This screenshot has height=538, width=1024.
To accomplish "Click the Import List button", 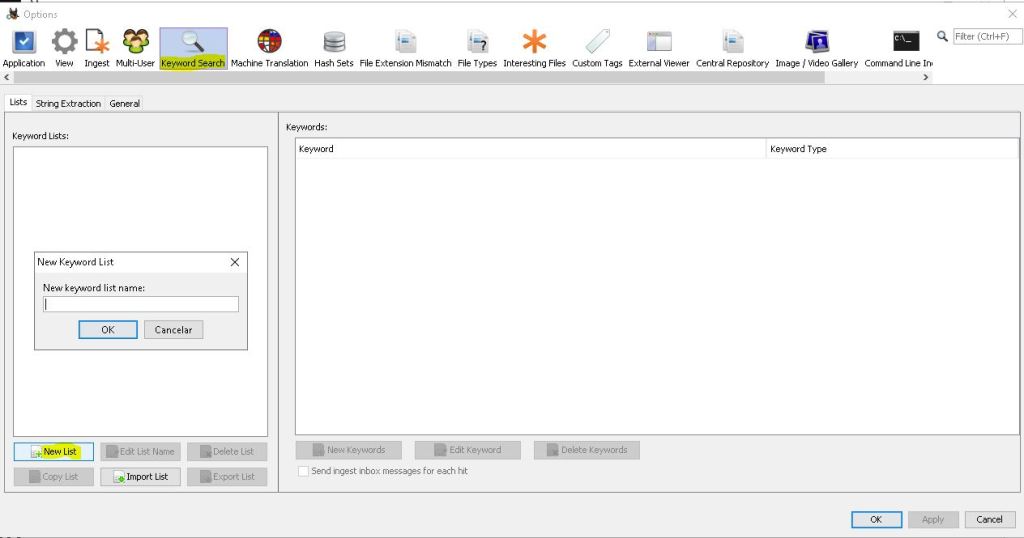I will [x=140, y=477].
